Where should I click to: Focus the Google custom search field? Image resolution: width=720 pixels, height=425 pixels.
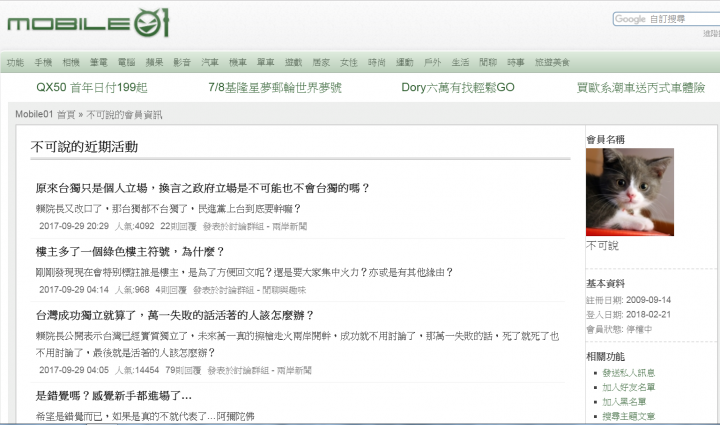coord(667,19)
